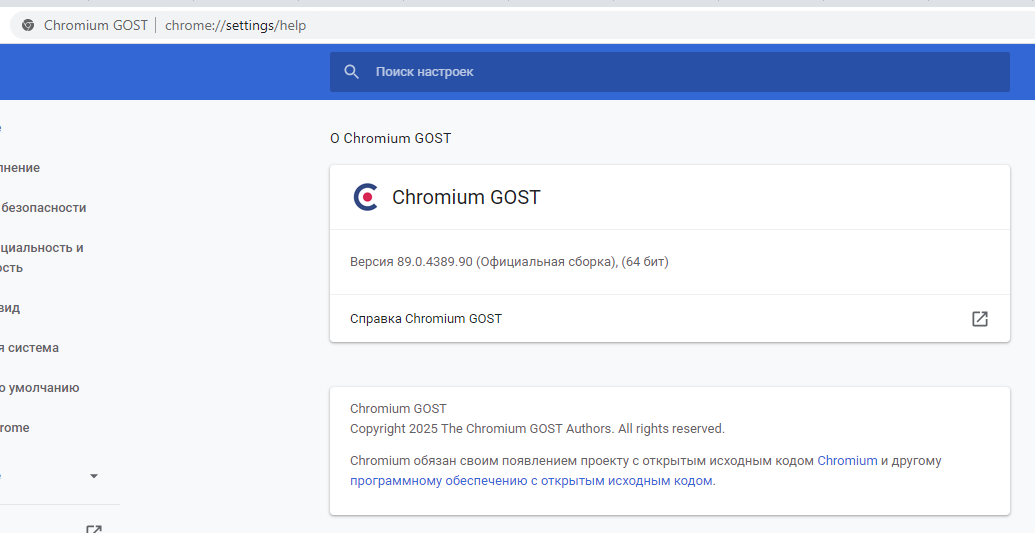Select the sidebar item ending in 'безопасности'
1035x533 pixels.
pyautogui.click(x=44, y=207)
